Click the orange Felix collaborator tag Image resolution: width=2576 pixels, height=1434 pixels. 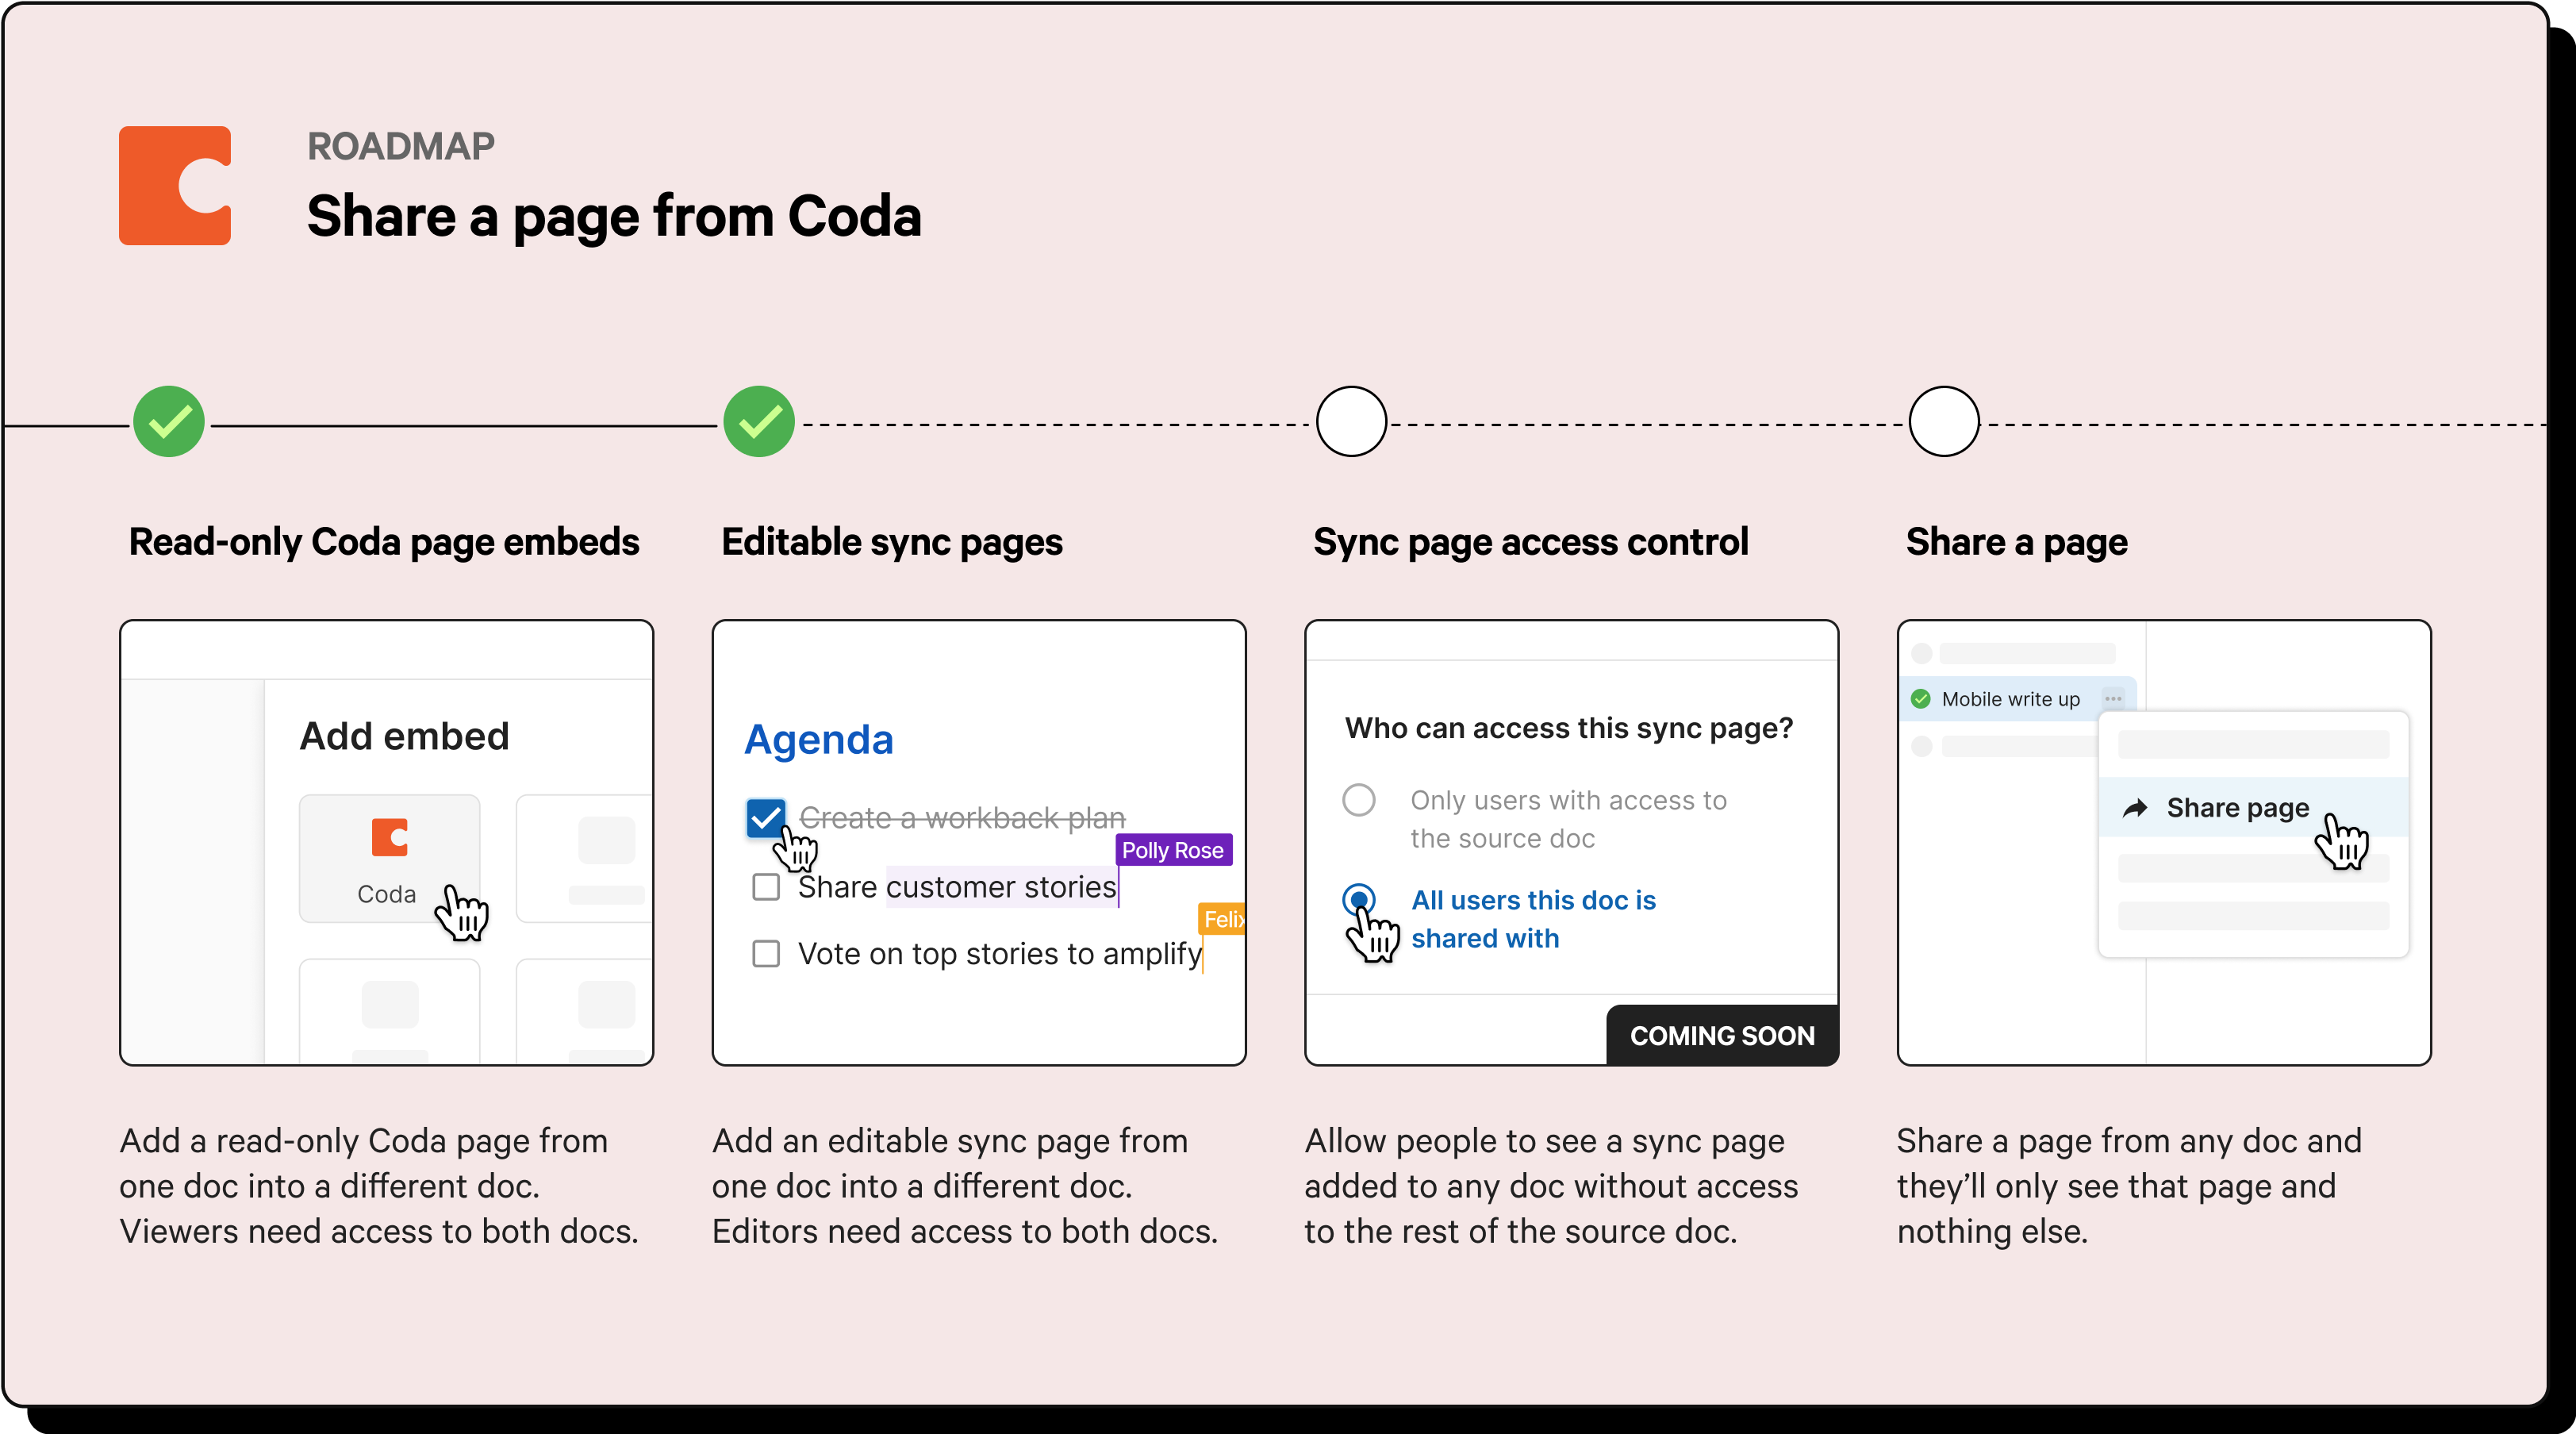[x=1222, y=919]
